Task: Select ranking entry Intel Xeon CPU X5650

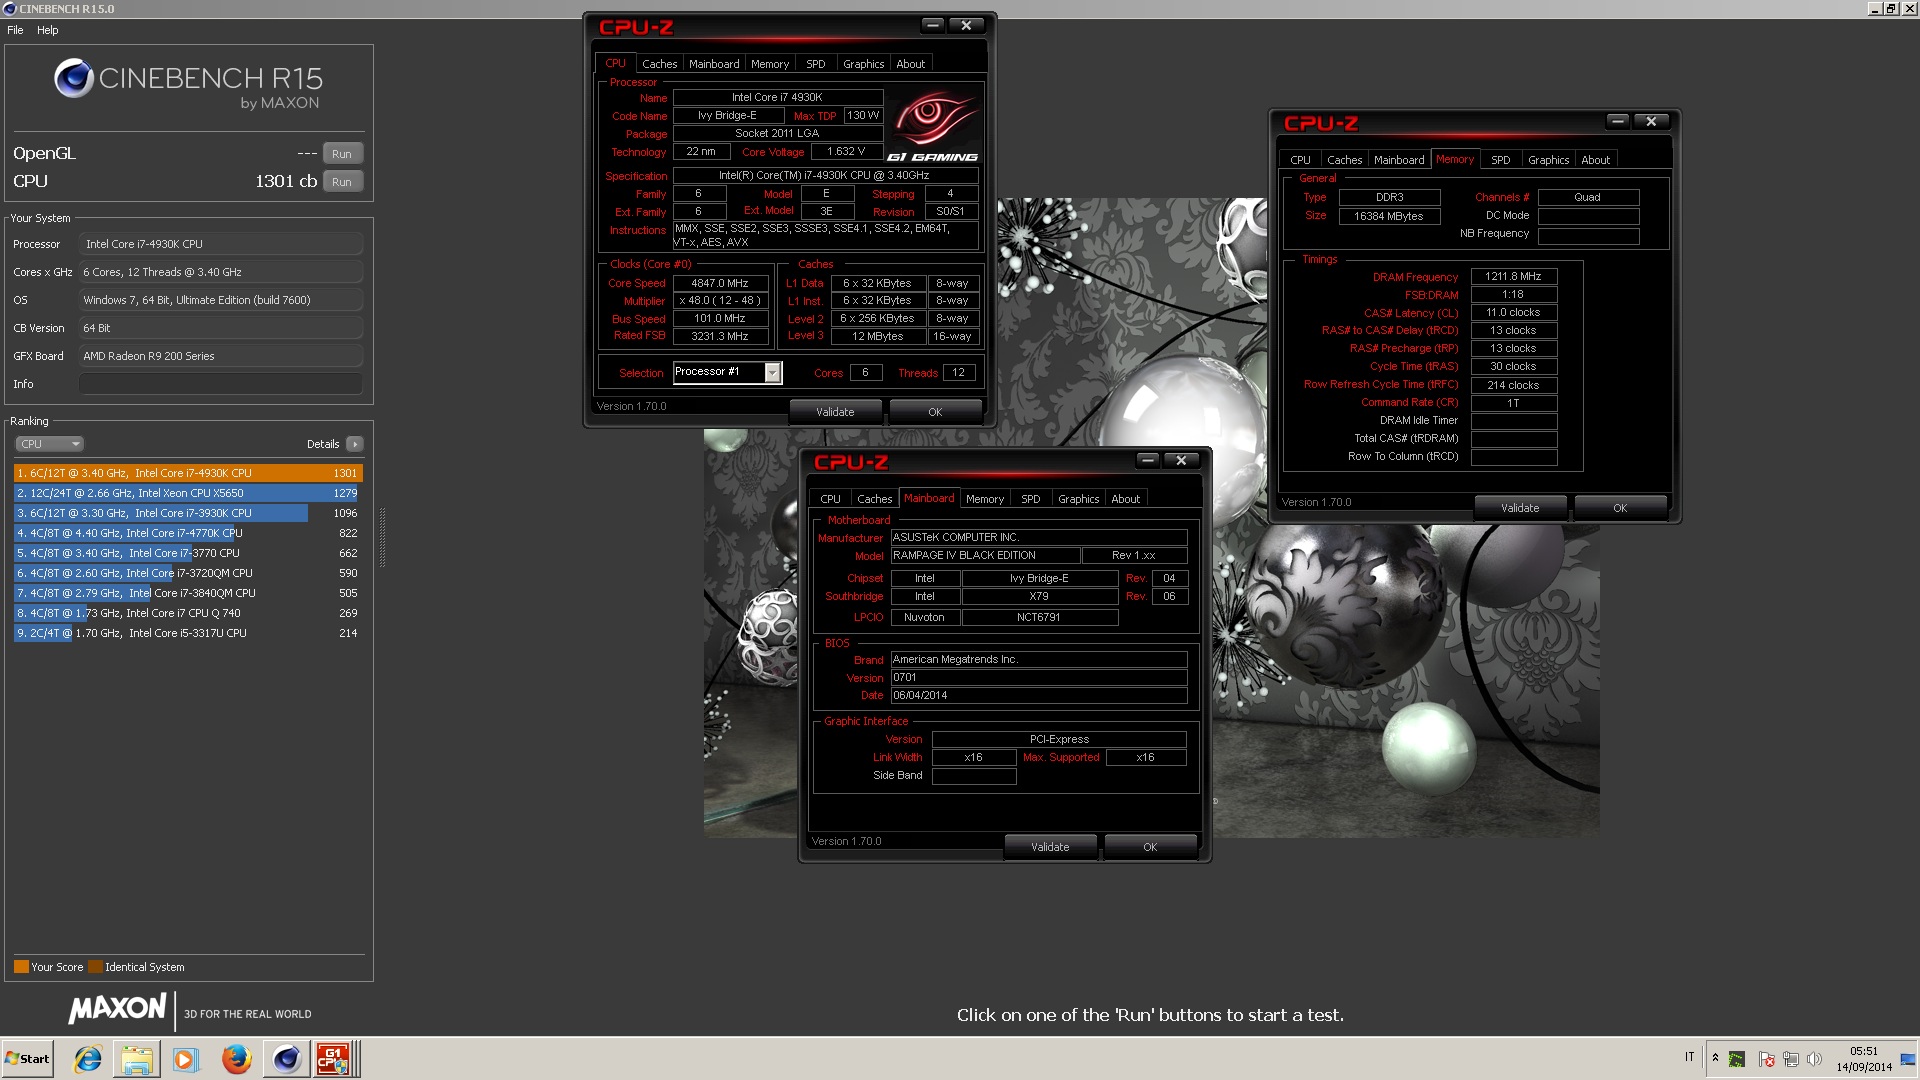Action: [x=188, y=493]
